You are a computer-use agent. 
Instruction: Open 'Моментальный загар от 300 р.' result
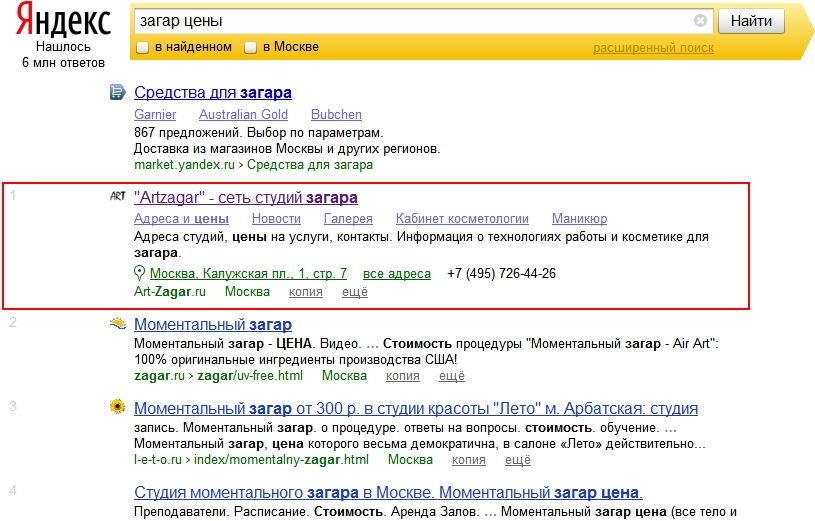coord(416,409)
